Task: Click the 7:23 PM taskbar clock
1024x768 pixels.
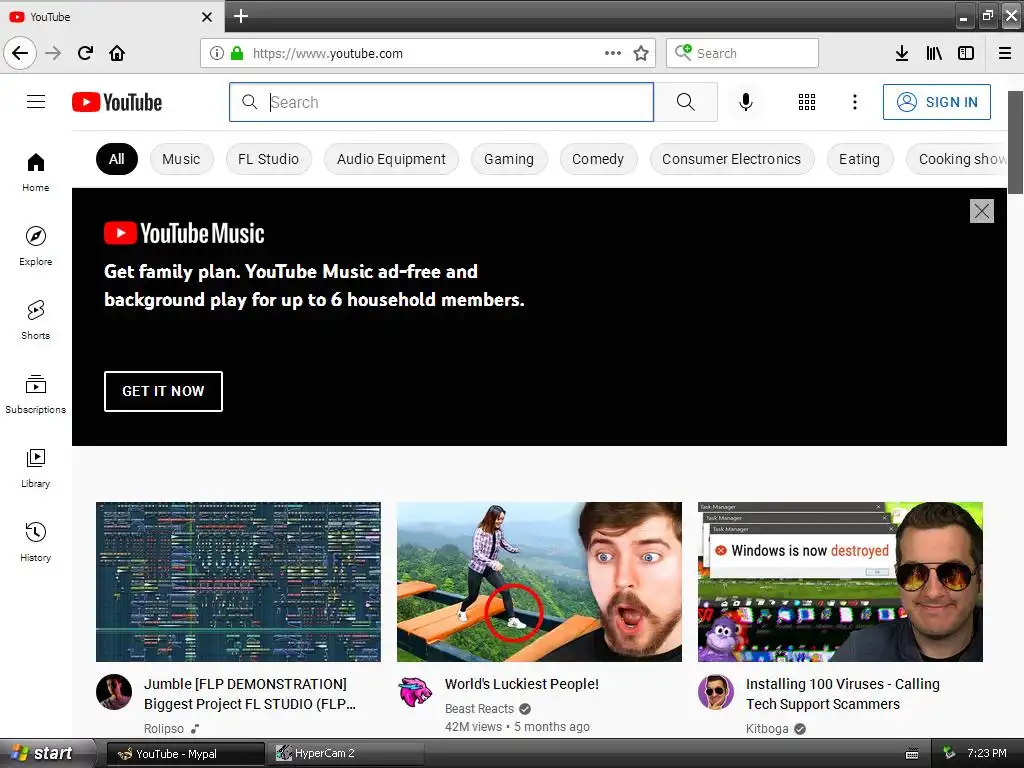Action: (986, 753)
